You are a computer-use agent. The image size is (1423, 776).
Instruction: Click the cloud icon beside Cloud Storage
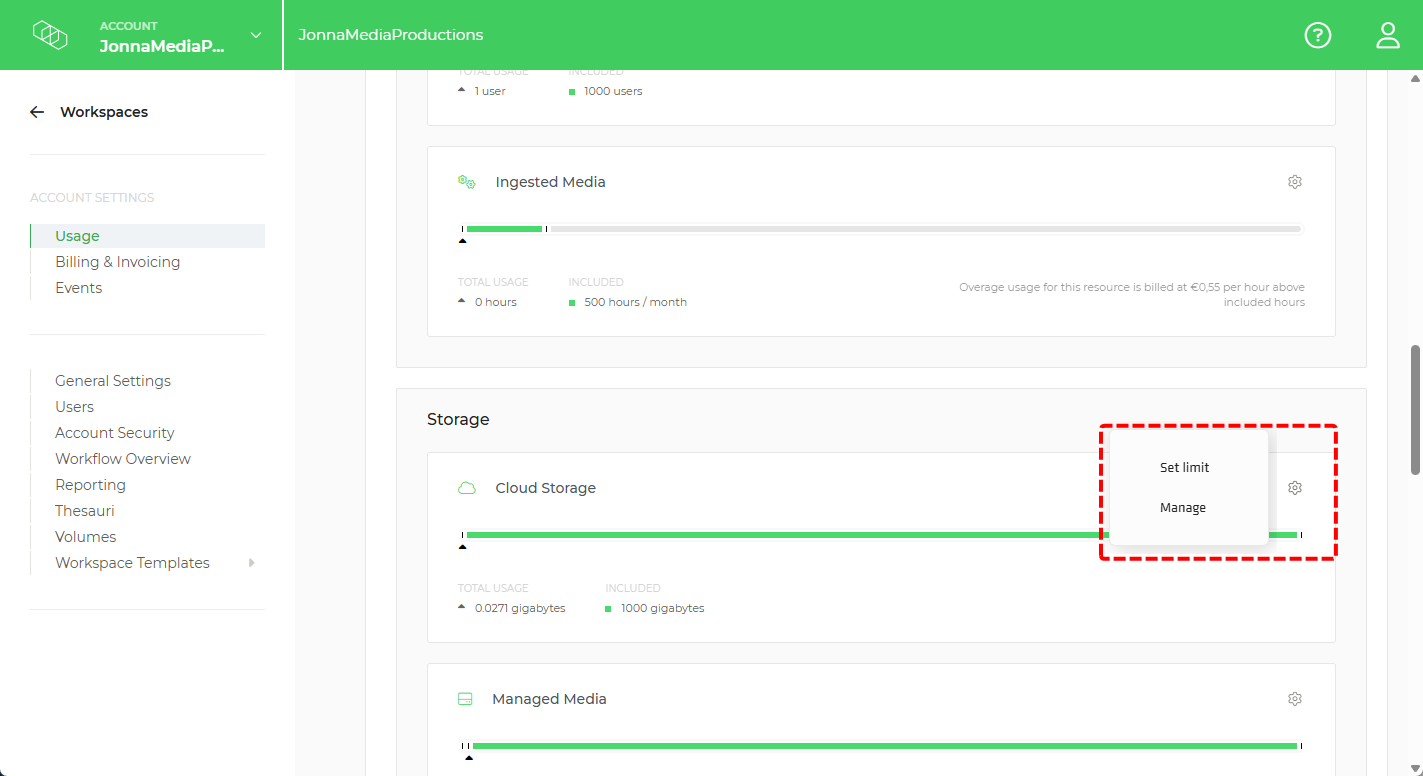coord(466,487)
